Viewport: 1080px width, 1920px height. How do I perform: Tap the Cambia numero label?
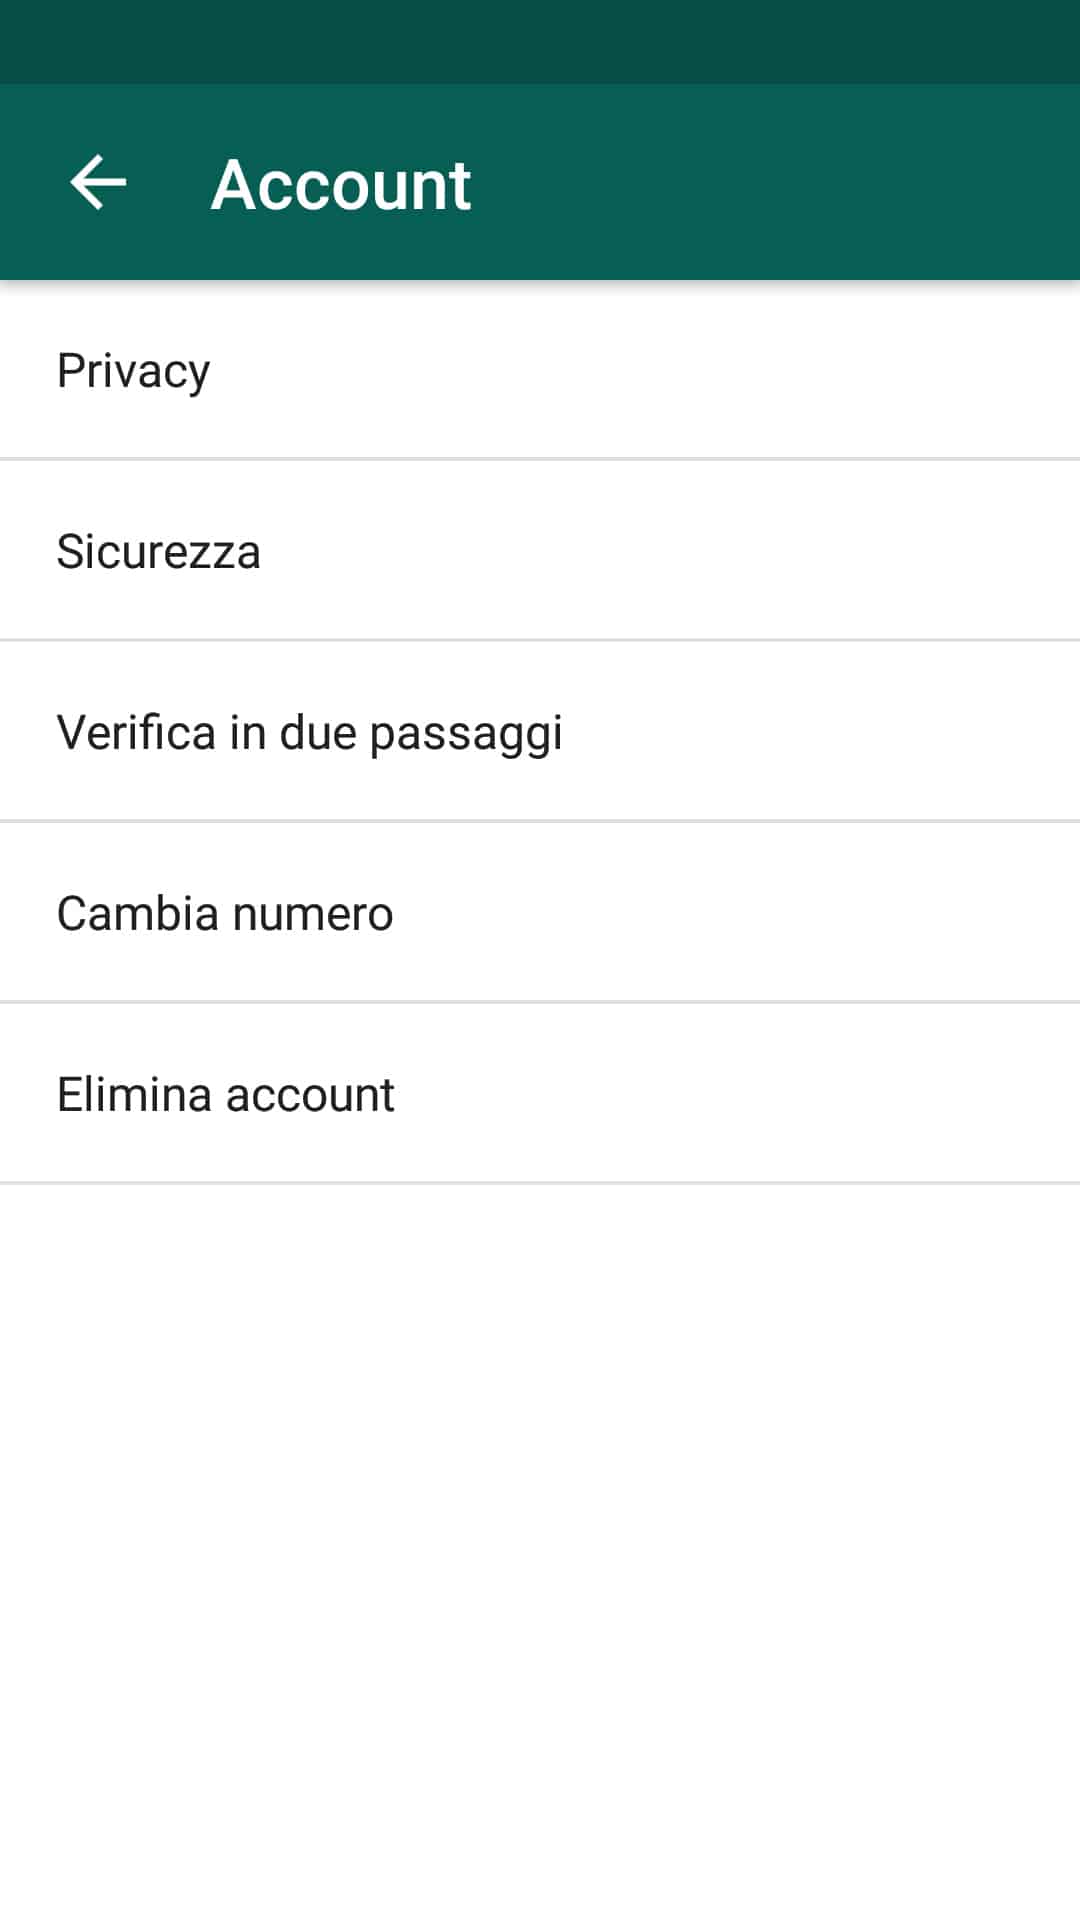[x=225, y=914]
